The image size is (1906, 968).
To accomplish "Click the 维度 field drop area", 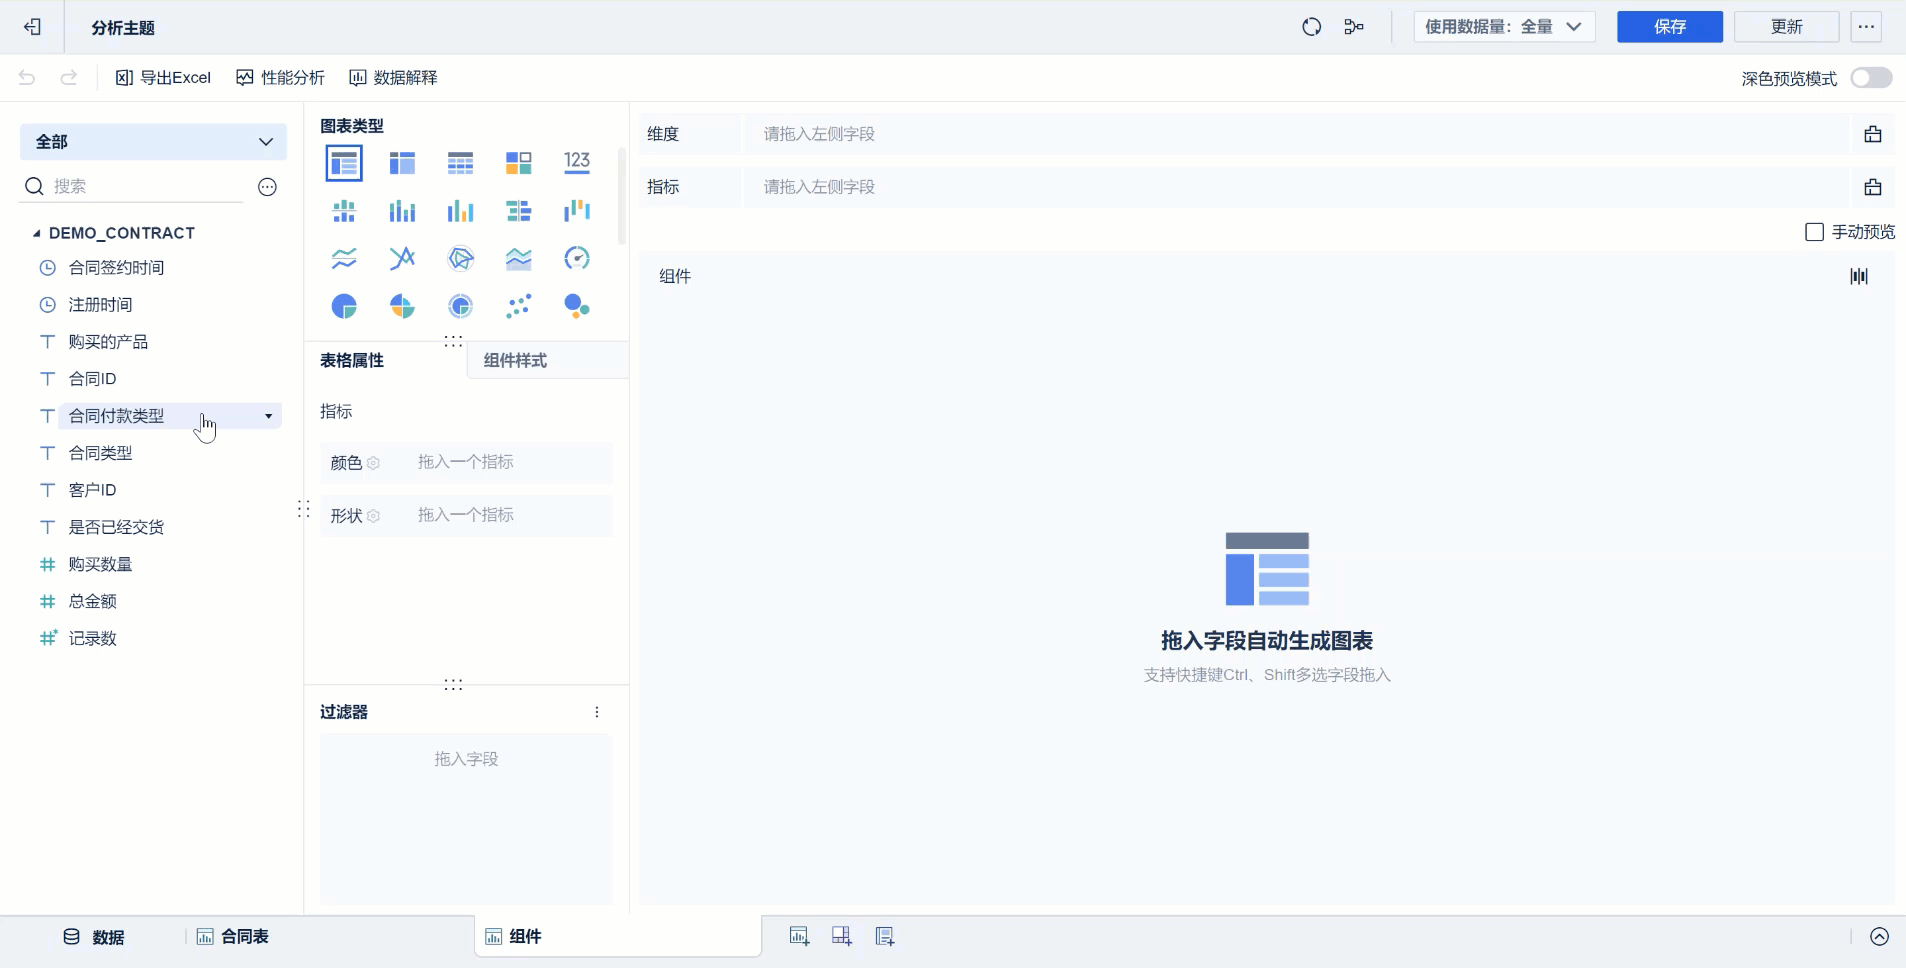I will (x=1296, y=134).
